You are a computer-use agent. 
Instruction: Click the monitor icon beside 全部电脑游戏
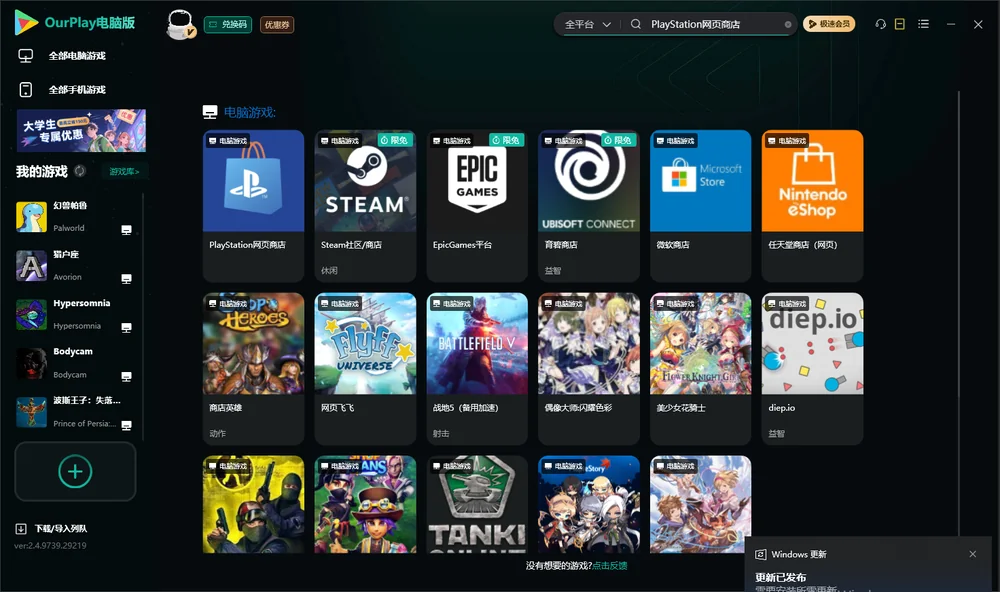[x=26, y=56]
